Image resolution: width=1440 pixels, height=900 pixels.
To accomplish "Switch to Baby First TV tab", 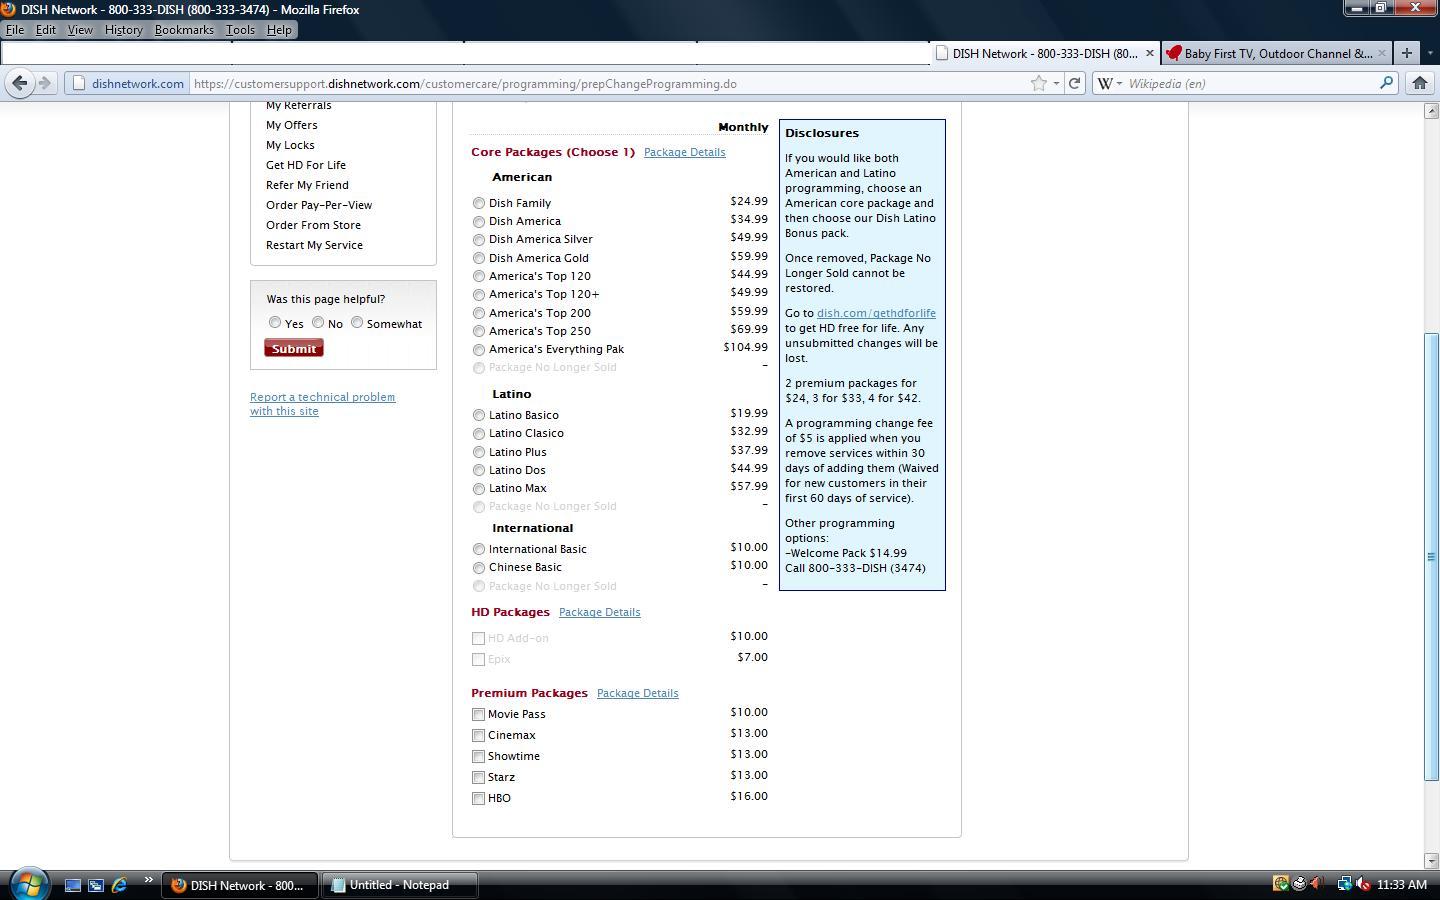I will click(1277, 53).
